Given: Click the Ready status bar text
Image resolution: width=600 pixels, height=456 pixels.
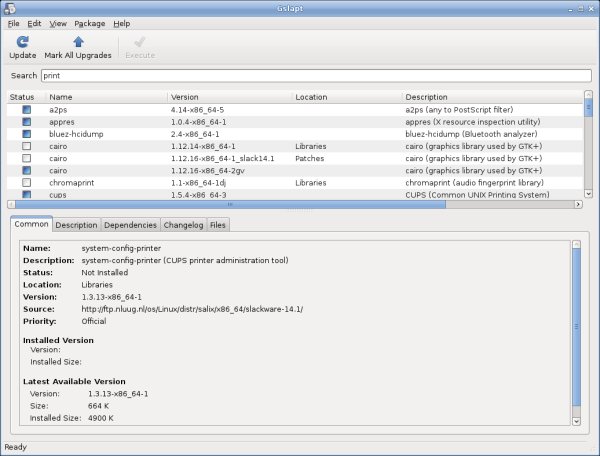Looking at the screenshot, I should 15,447.
